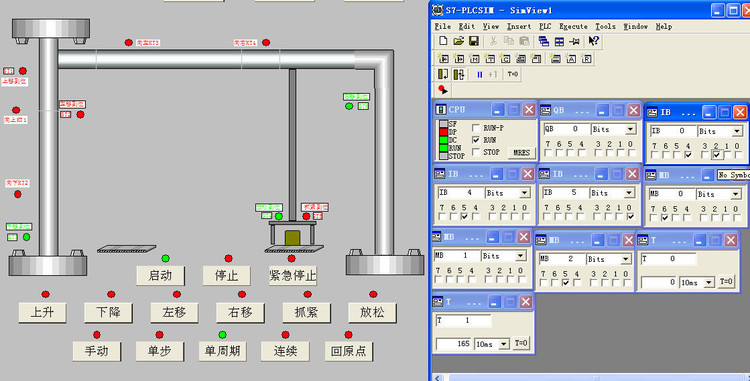The height and width of the screenshot is (381, 750).
Task: Enable the RUN-P checkbox in CPU
Action: (475, 128)
